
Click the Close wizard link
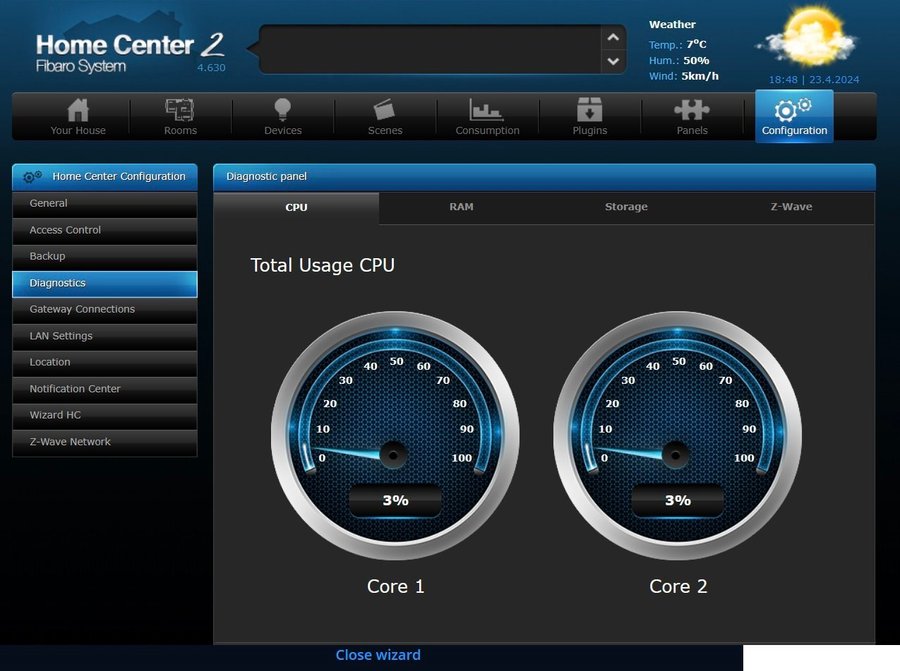pyautogui.click(x=378, y=655)
